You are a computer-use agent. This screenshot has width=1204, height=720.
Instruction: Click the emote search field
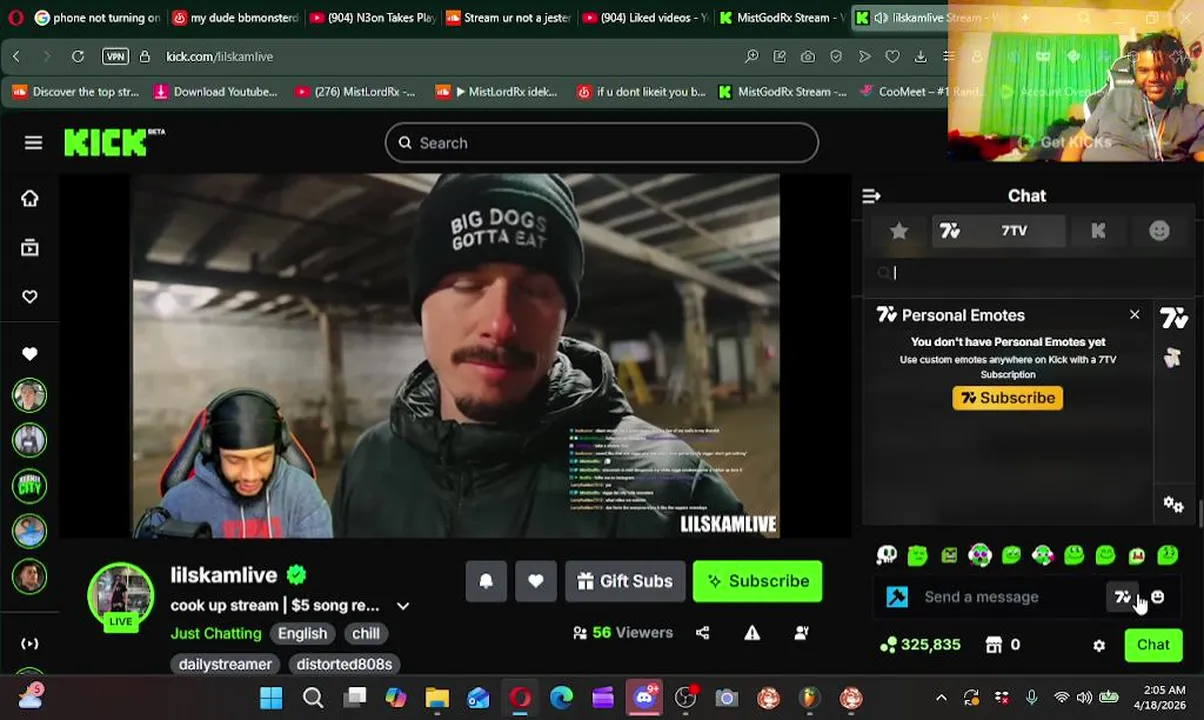1030,272
